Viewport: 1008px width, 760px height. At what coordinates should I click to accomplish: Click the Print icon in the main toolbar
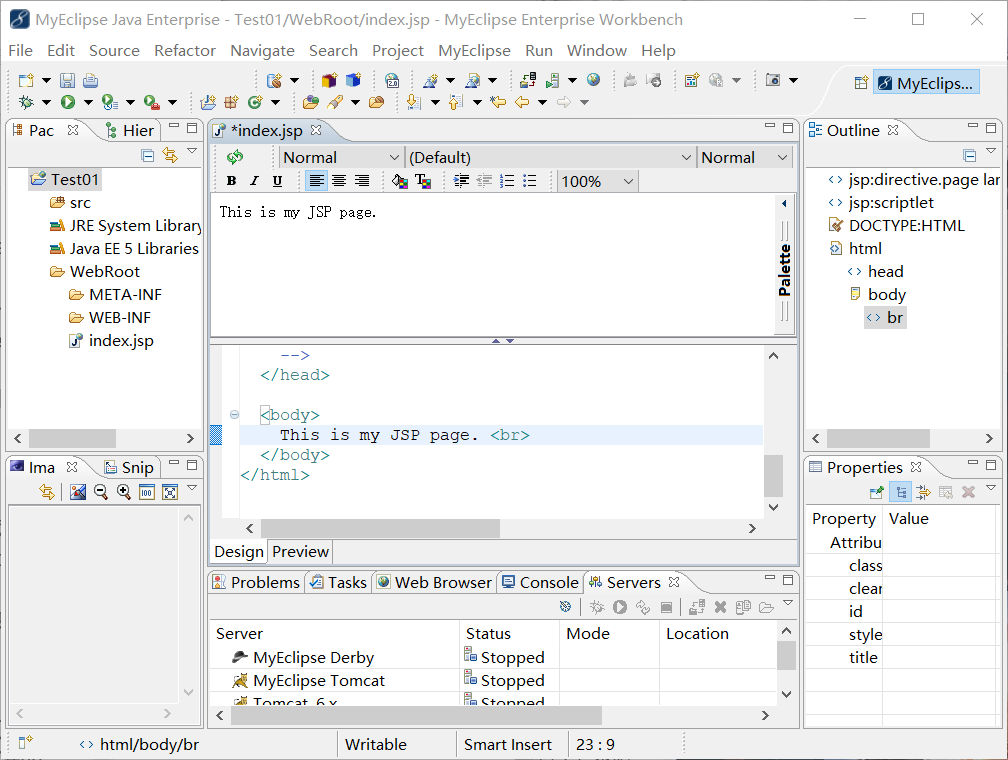tap(91, 80)
